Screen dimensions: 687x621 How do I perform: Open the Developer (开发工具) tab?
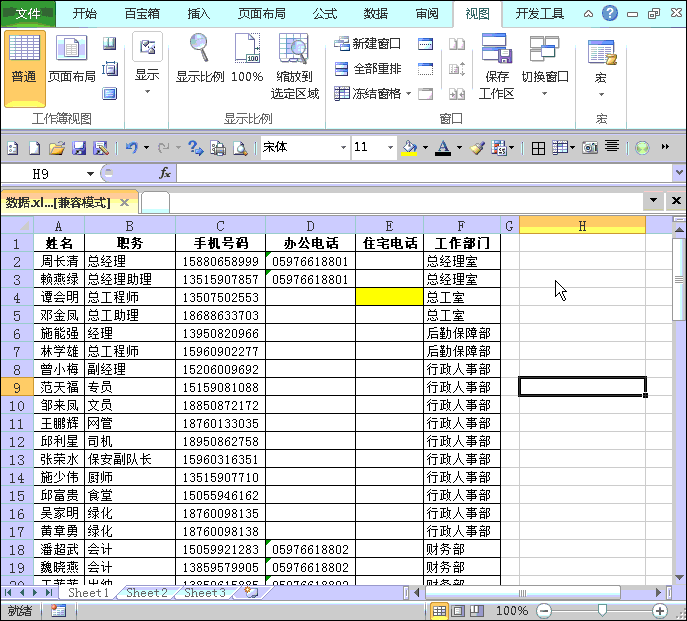pyautogui.click(x=539, y=14)
